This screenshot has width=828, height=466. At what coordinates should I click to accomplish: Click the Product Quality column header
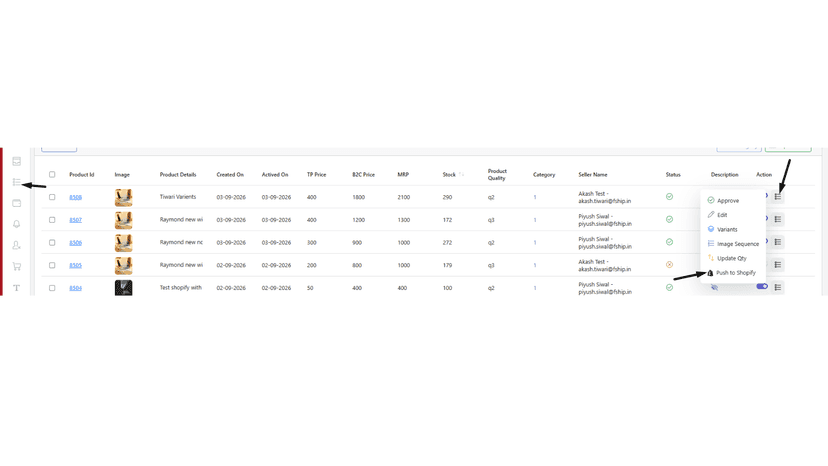click(x=497, y=174)
